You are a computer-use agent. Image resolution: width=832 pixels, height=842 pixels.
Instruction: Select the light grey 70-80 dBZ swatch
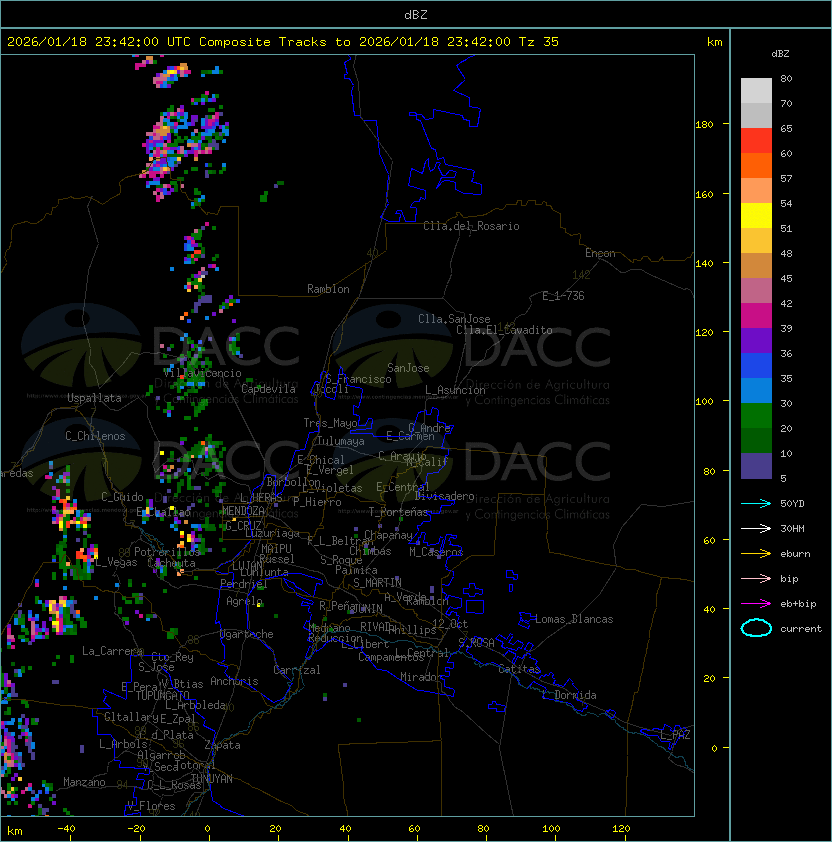756,90
